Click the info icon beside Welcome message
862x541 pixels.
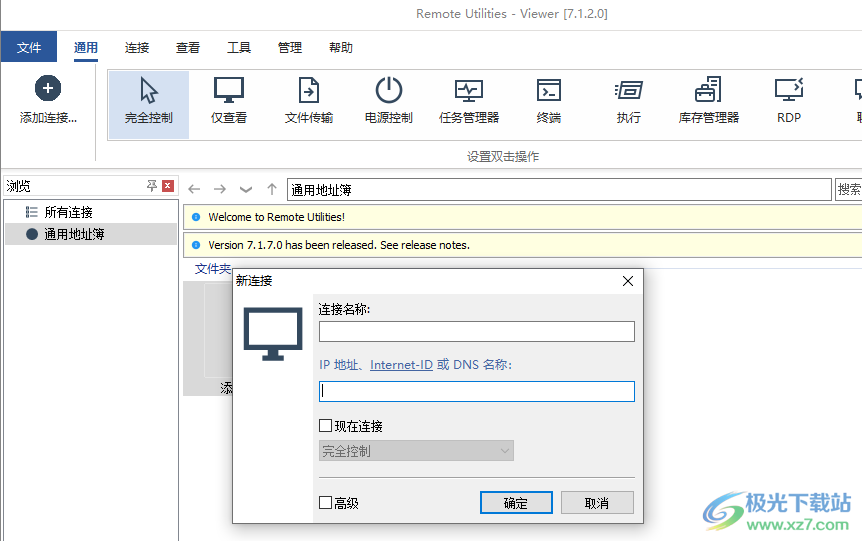(196, 217)
